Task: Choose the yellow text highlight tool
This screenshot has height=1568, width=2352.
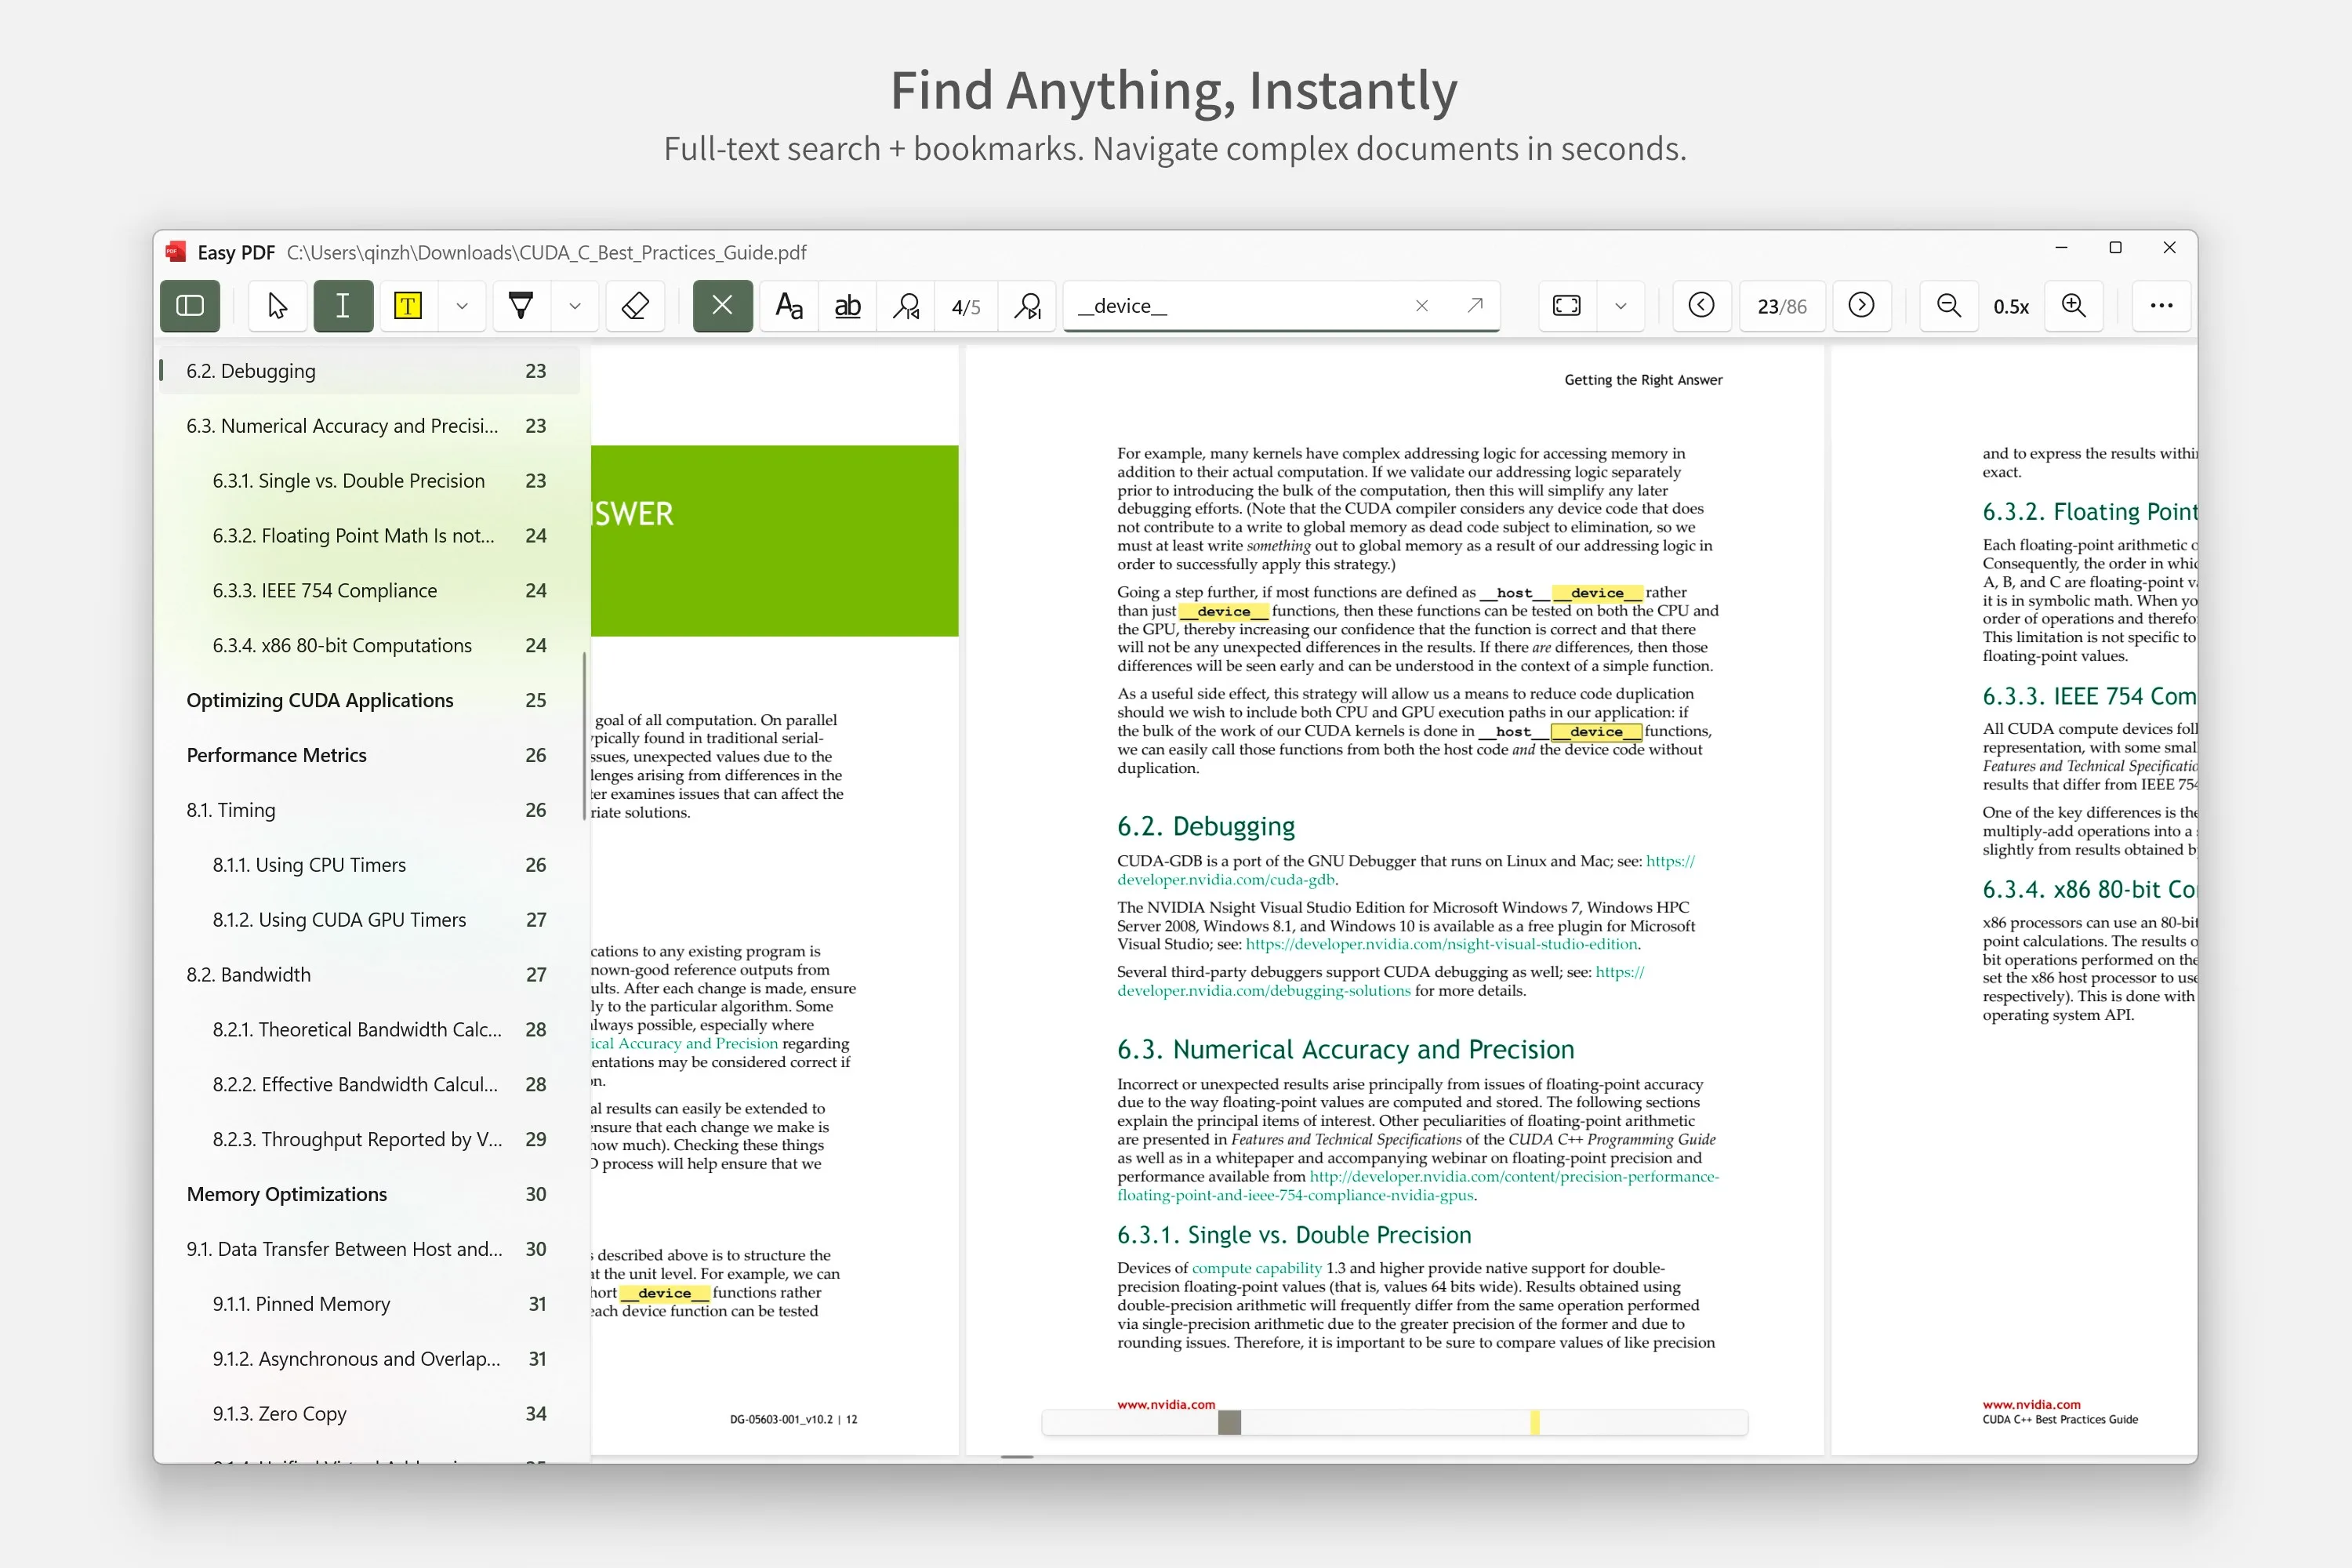Action: (408, 306)
